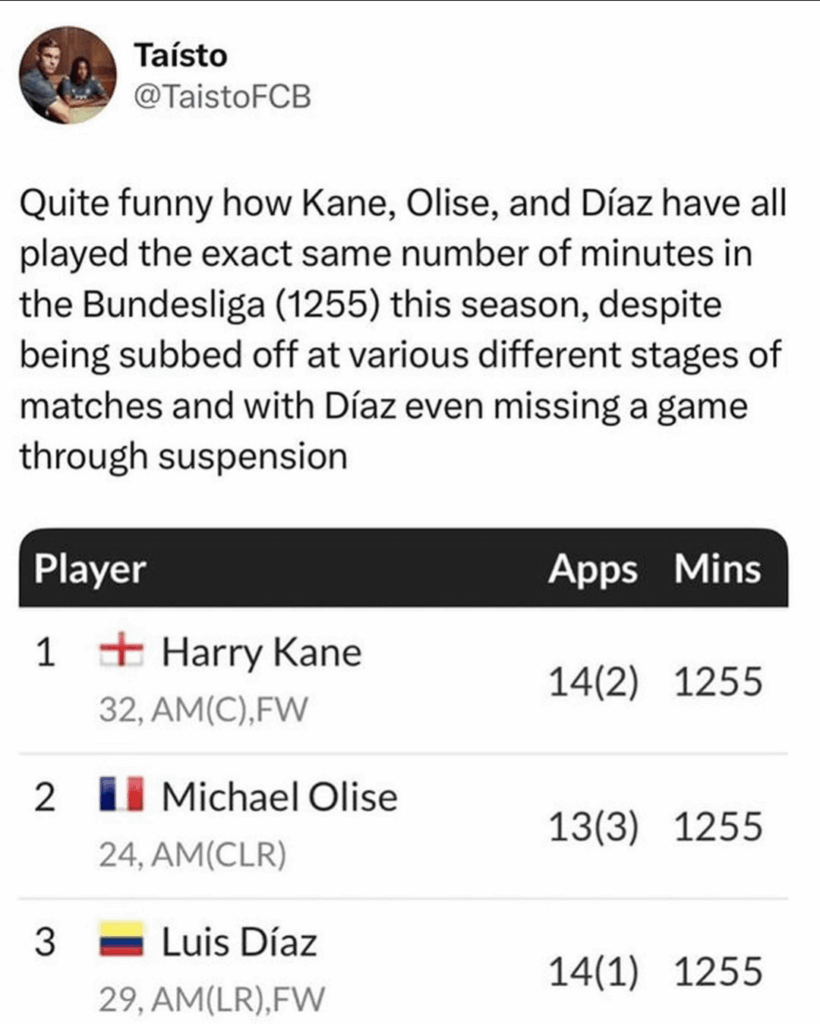820x1024 pixels.
Task: Click Kane's position text 32, AM(C),FW
Action: pos(202,710)
